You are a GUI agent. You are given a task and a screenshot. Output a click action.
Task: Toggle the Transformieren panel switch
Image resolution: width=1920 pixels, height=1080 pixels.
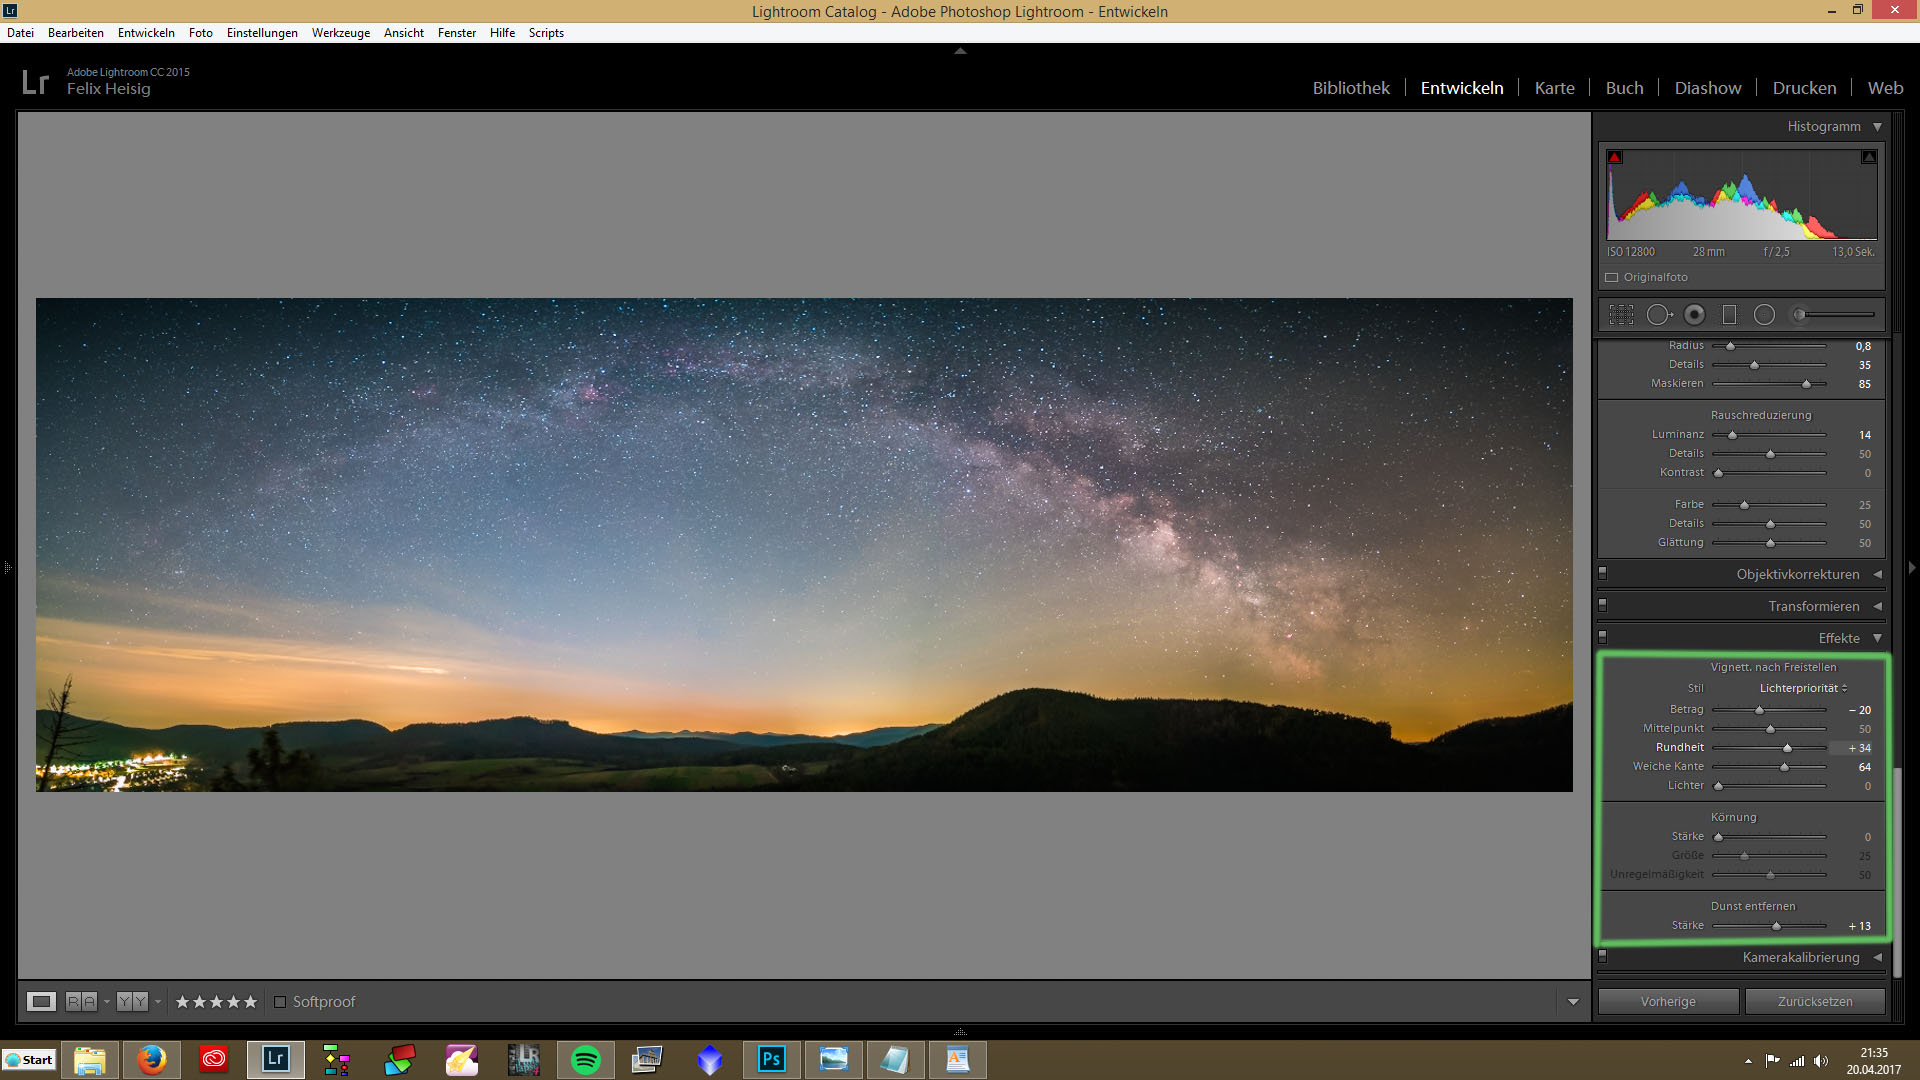(x=1602, y=606)
